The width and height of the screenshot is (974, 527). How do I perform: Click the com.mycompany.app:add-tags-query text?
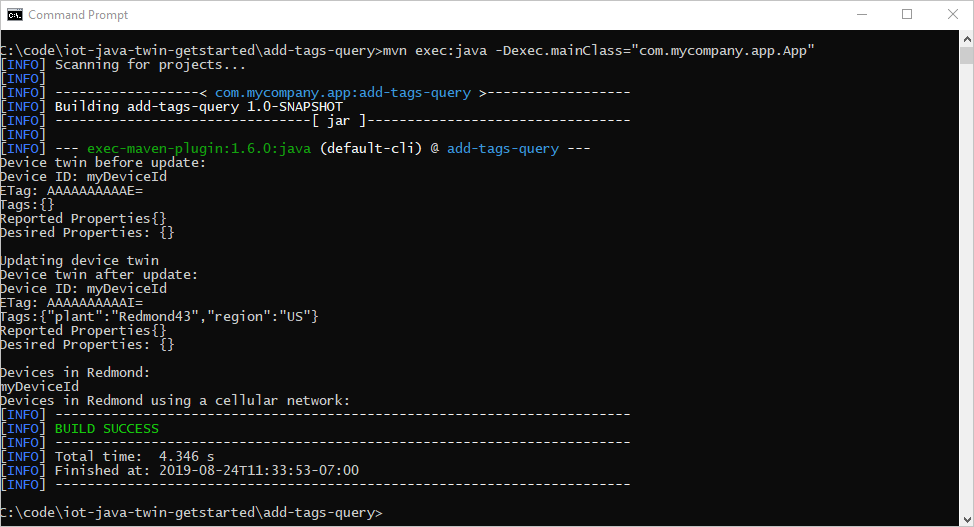(343, 93)
